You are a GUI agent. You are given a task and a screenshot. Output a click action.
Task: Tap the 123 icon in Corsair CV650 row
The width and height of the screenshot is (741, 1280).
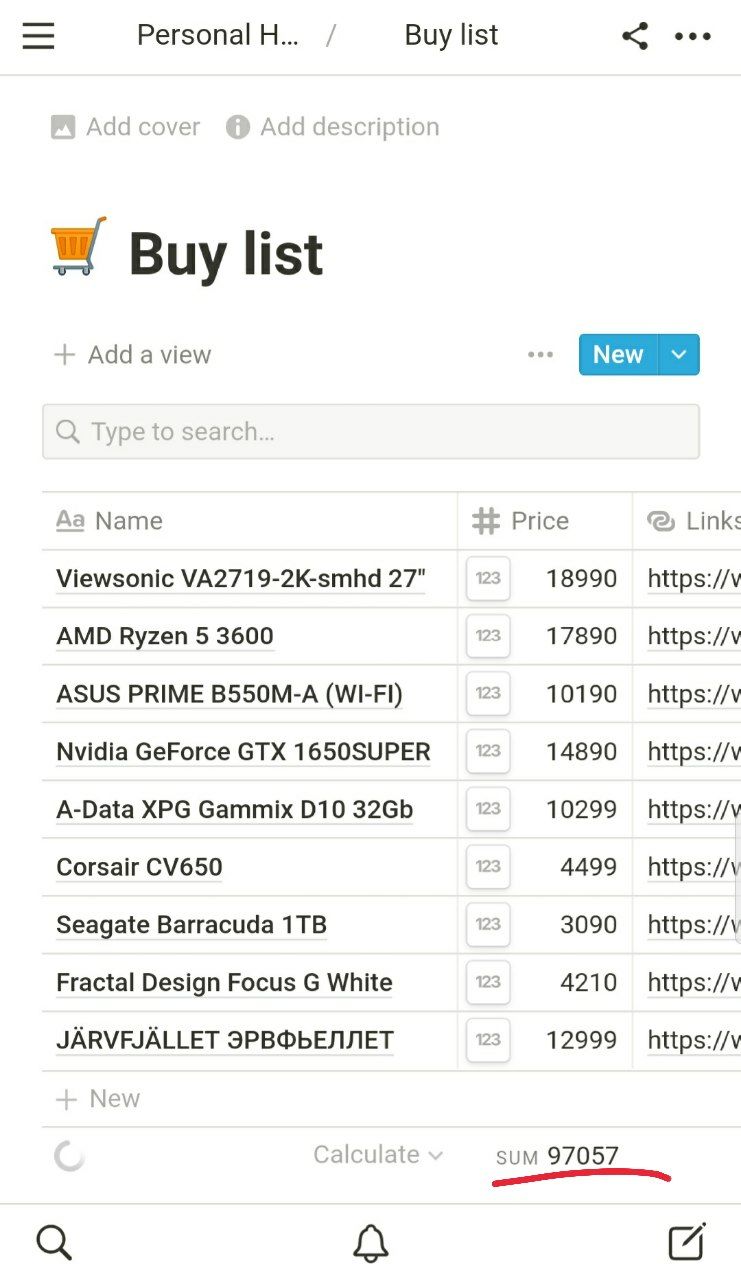point(488,867)
